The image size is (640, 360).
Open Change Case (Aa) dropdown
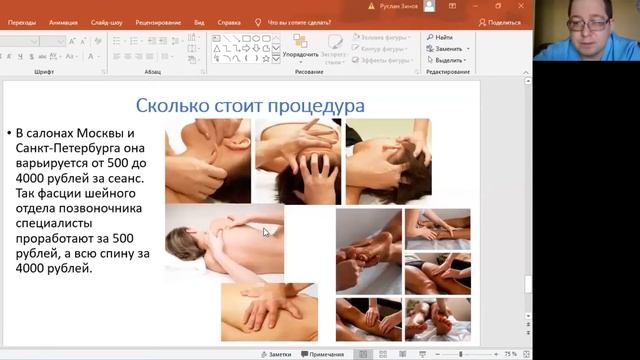pos(71,57)
